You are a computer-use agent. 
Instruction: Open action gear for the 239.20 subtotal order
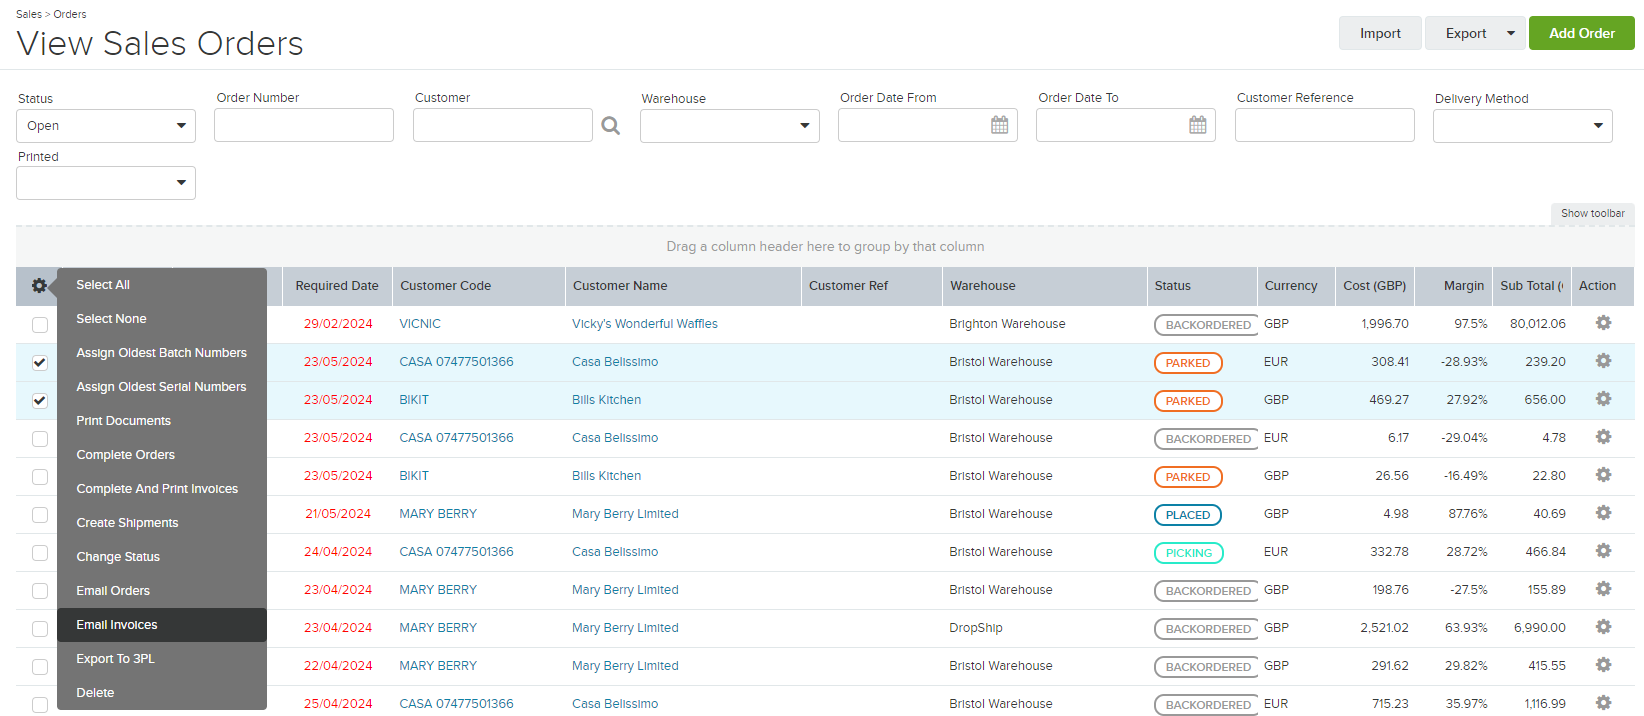[1603, 361]
